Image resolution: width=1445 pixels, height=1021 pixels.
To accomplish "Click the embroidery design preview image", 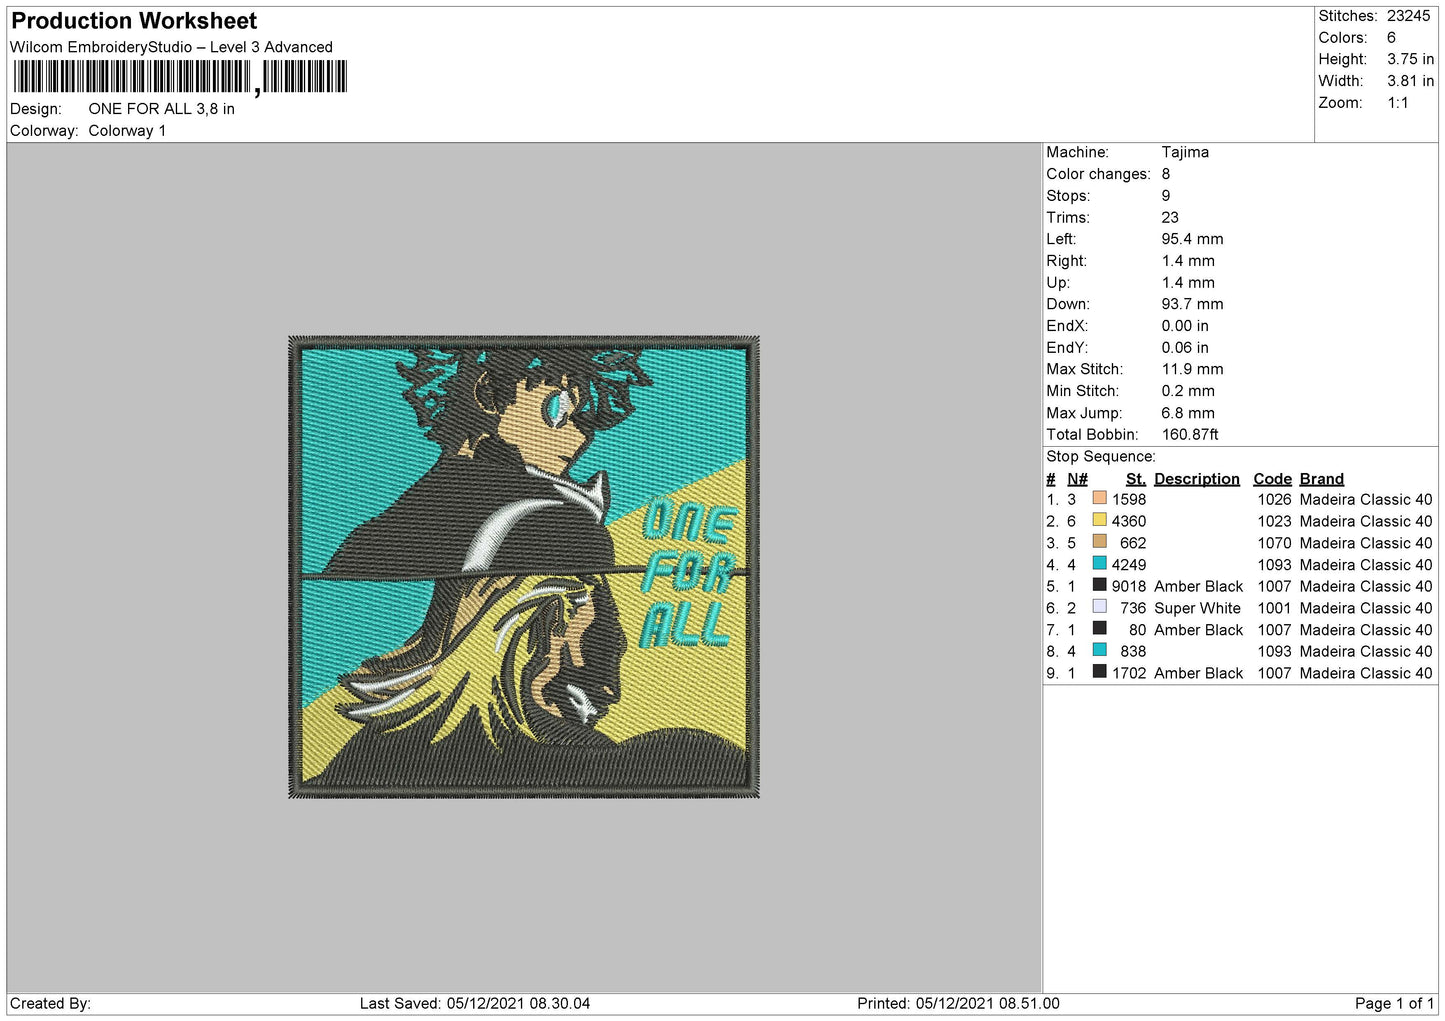I will (x=524, y=566).
